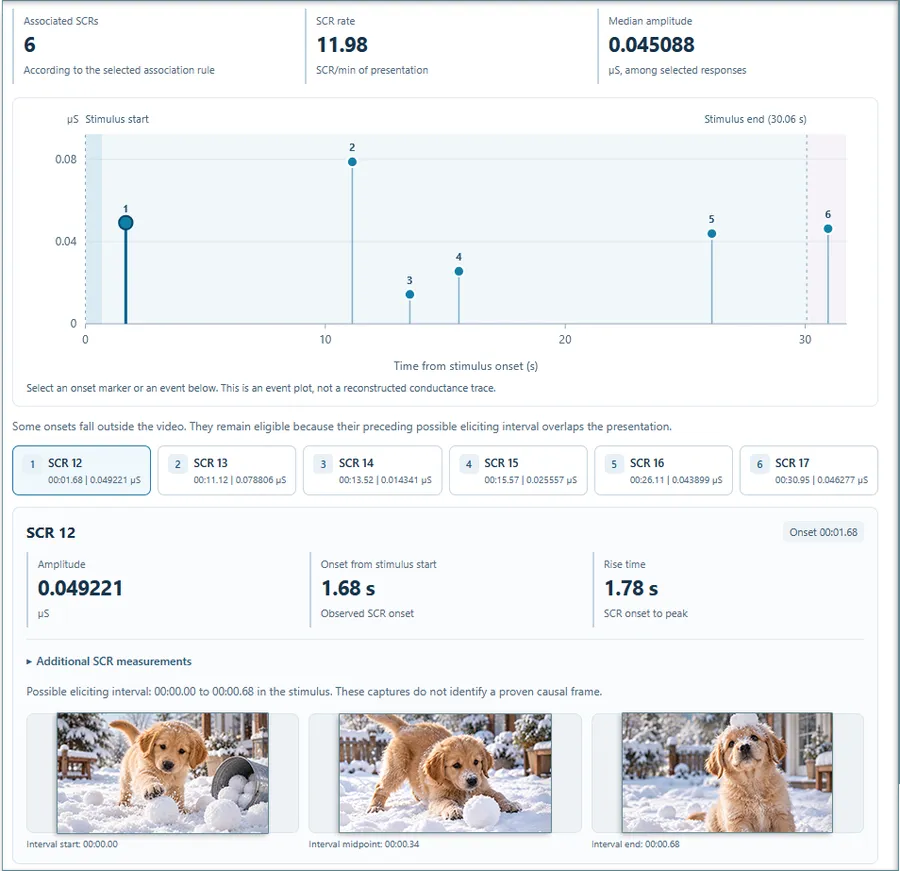Click the onset value 1.68 s
This screenshot has height=871, width=900.
(x=348, y=589)
